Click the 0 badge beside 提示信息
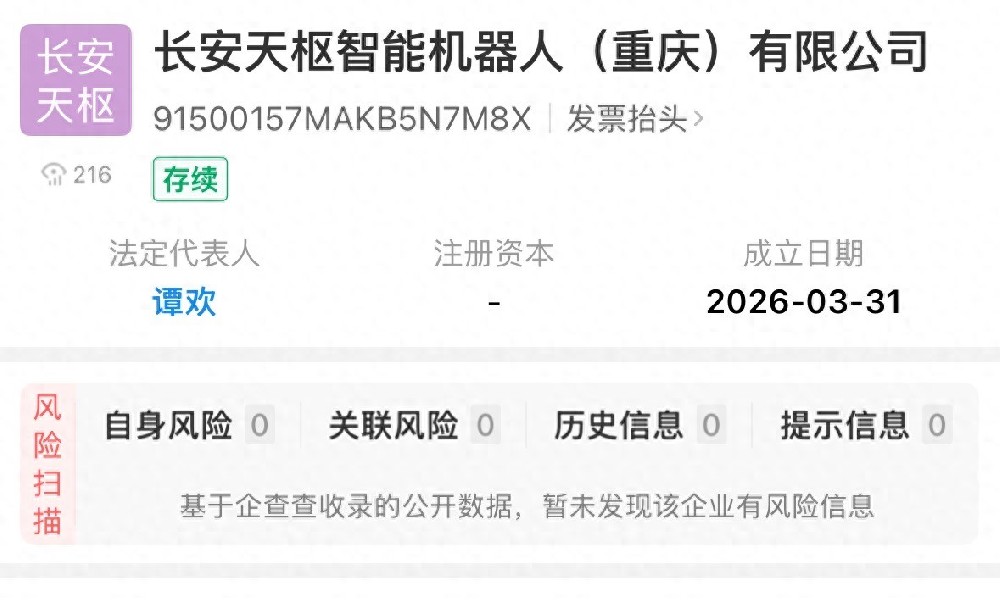 [x=937, y=425]
